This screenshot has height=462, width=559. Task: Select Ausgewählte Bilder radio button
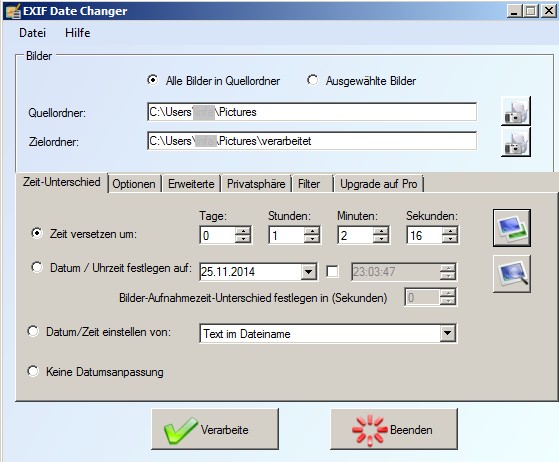tap(313, 80)
